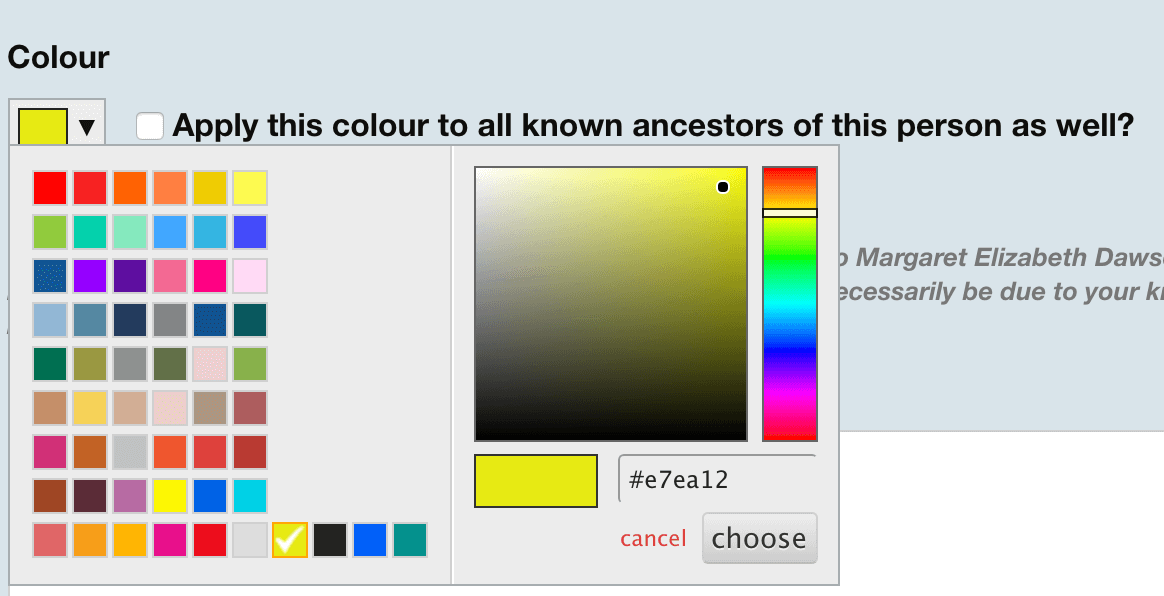Select the bright red swatch in top row
1164x596 pixels.
tap(48, 187)
